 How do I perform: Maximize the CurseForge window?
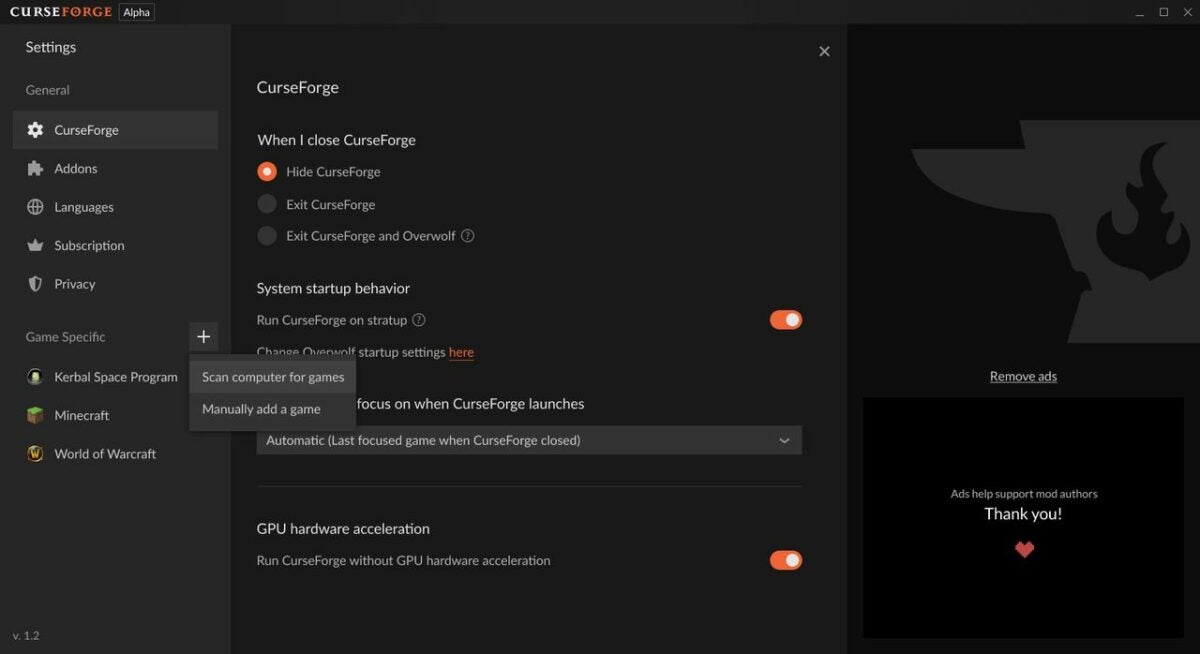[1163, 12]
